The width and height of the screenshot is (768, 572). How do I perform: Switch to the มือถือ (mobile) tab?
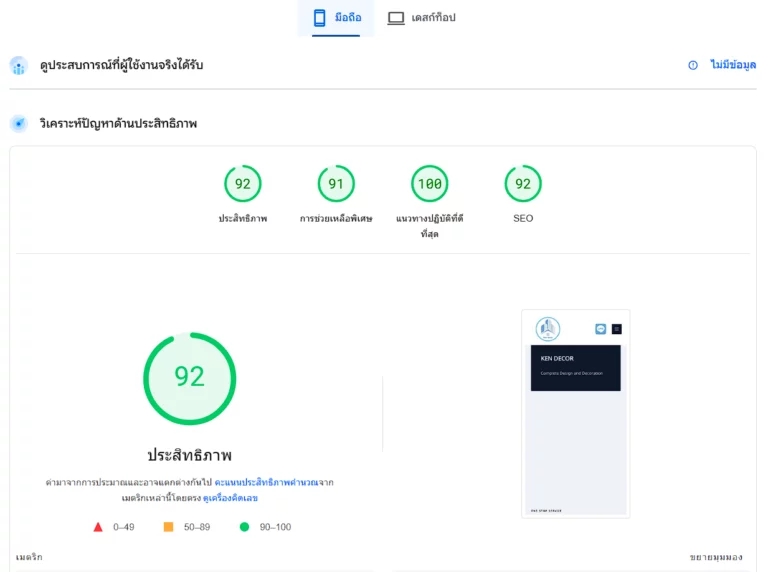[336, 18]
